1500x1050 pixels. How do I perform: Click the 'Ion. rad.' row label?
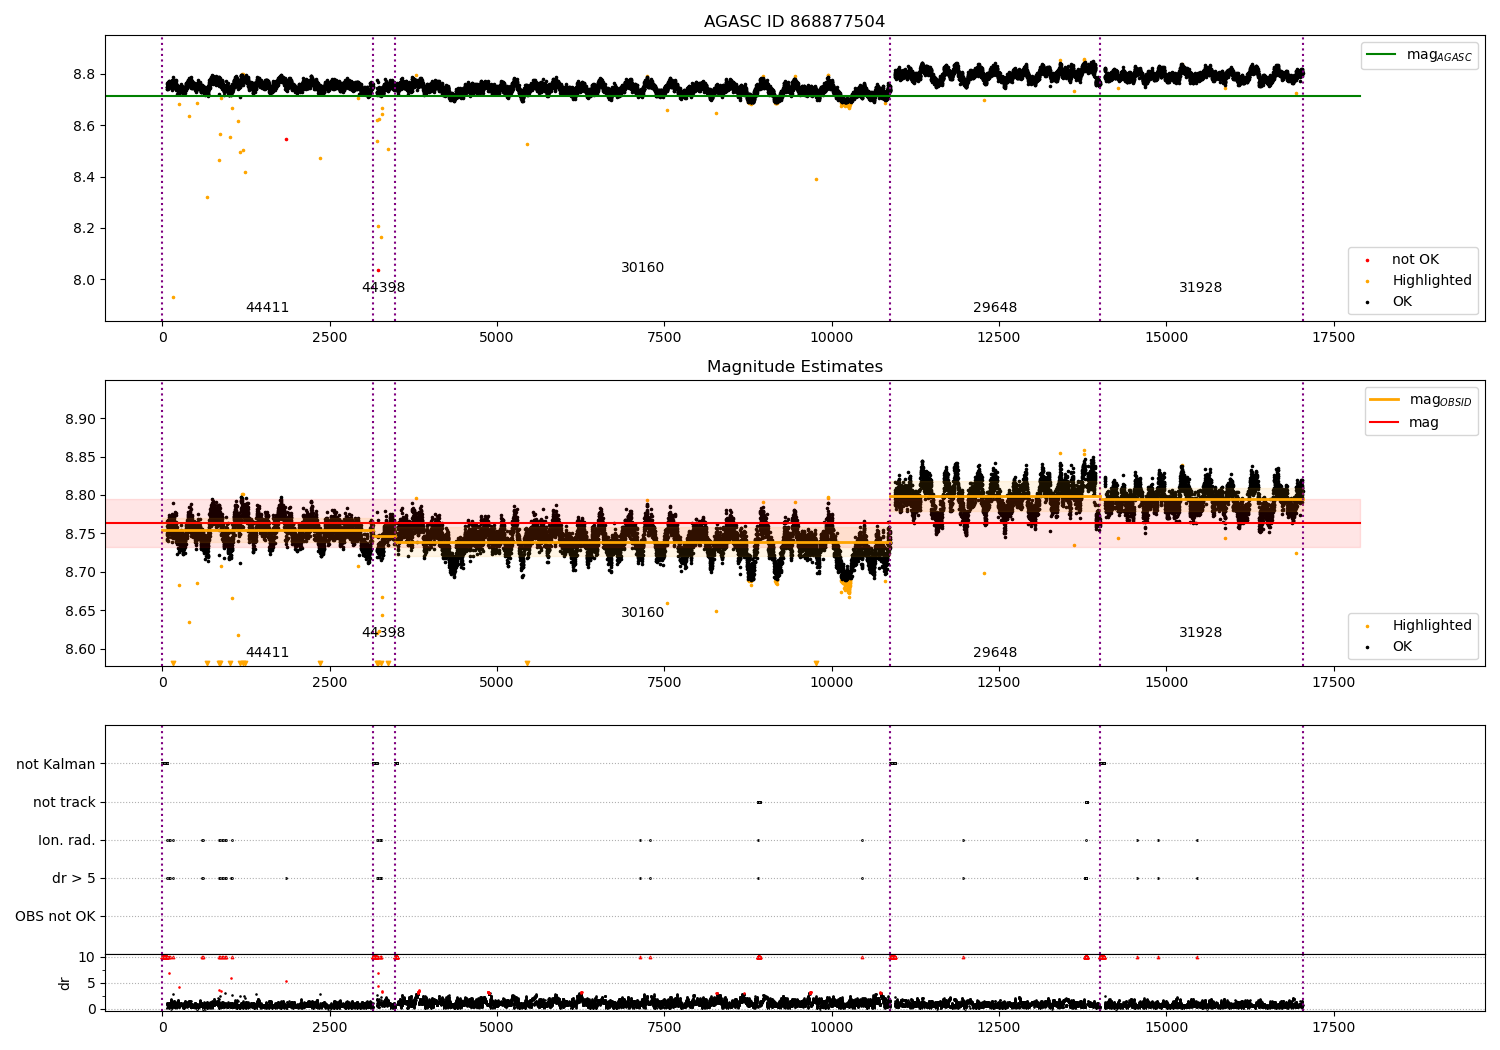[67, 840]
